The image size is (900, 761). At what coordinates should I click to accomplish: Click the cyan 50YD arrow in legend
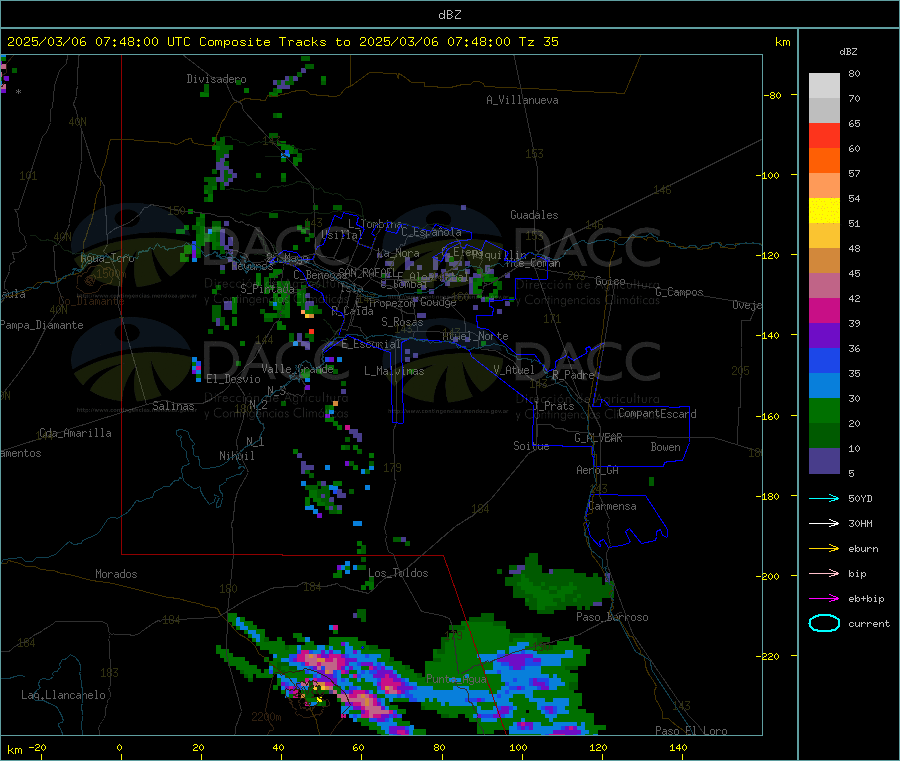pyautogui.click(x=824, y=498)
